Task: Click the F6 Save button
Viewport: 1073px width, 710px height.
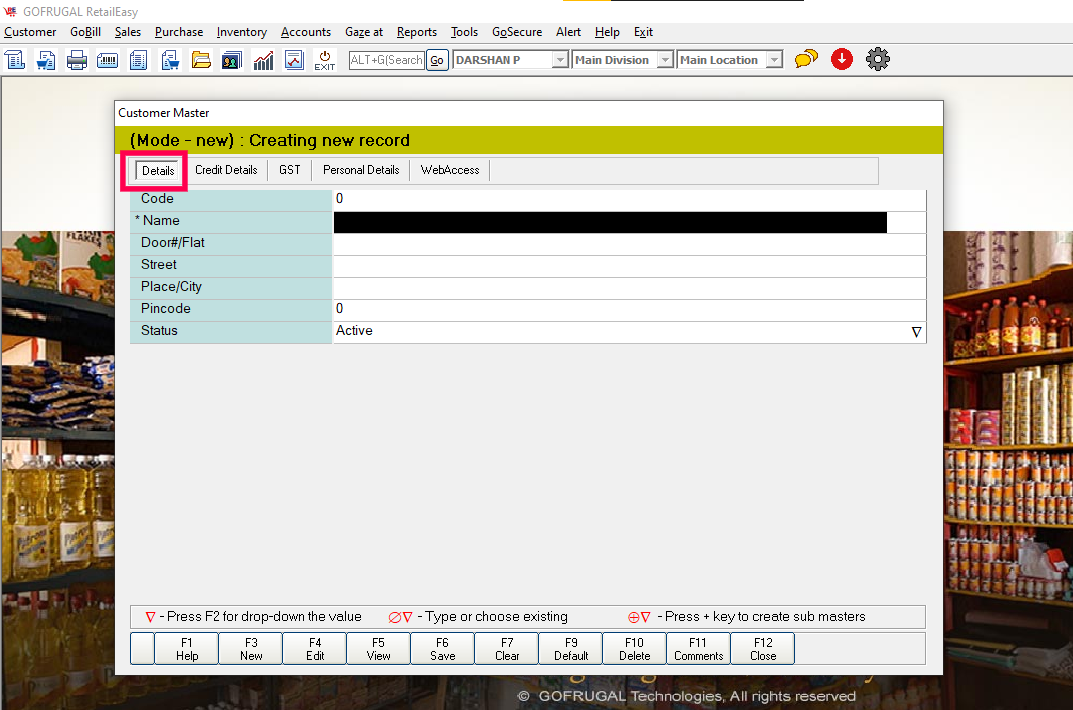Action: tap(443, 648)
